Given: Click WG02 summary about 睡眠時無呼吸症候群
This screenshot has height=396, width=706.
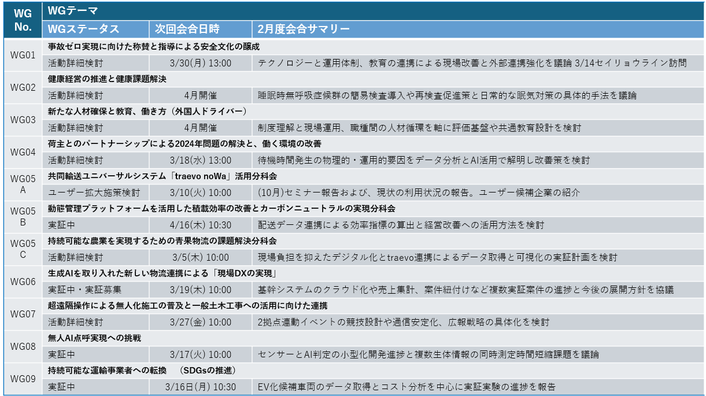Looking at the screenshot, I should coord(447,95).
